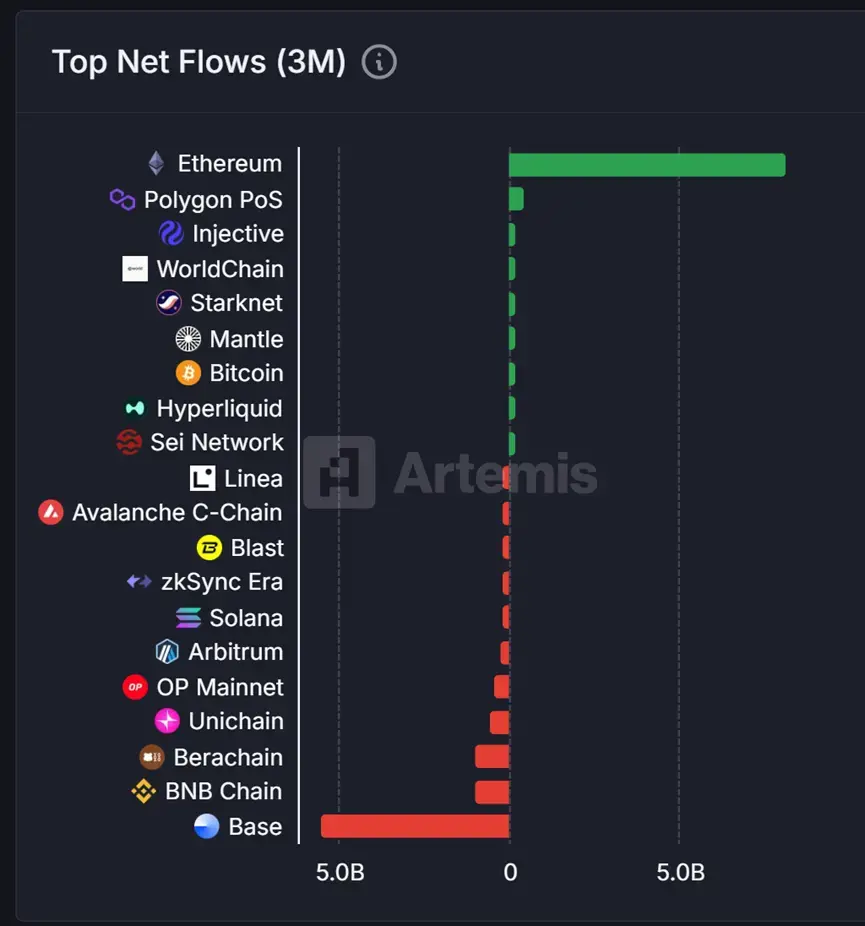Click the Injective chain logo
865x926 pixels.
pos(171,234)
